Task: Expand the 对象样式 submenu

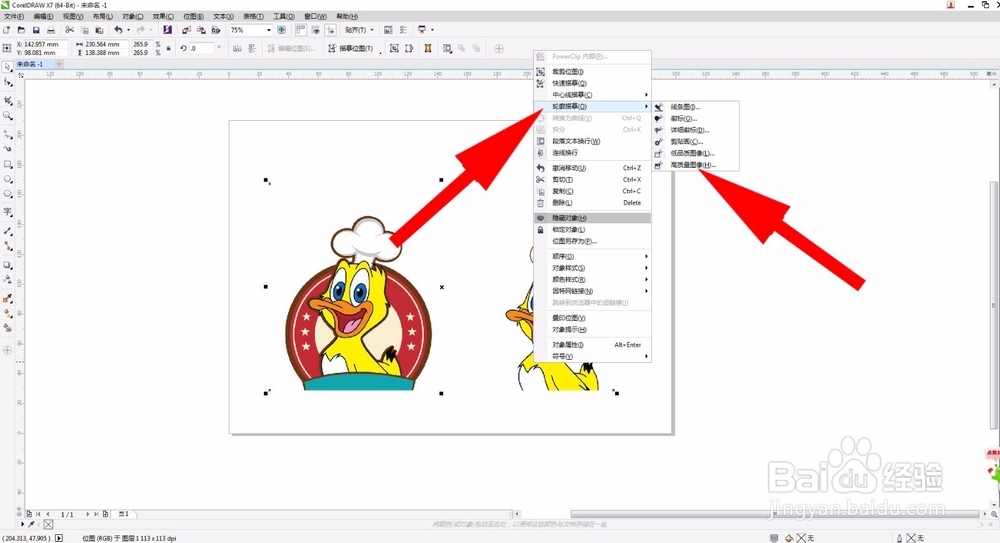Action: tap(592, 268)
